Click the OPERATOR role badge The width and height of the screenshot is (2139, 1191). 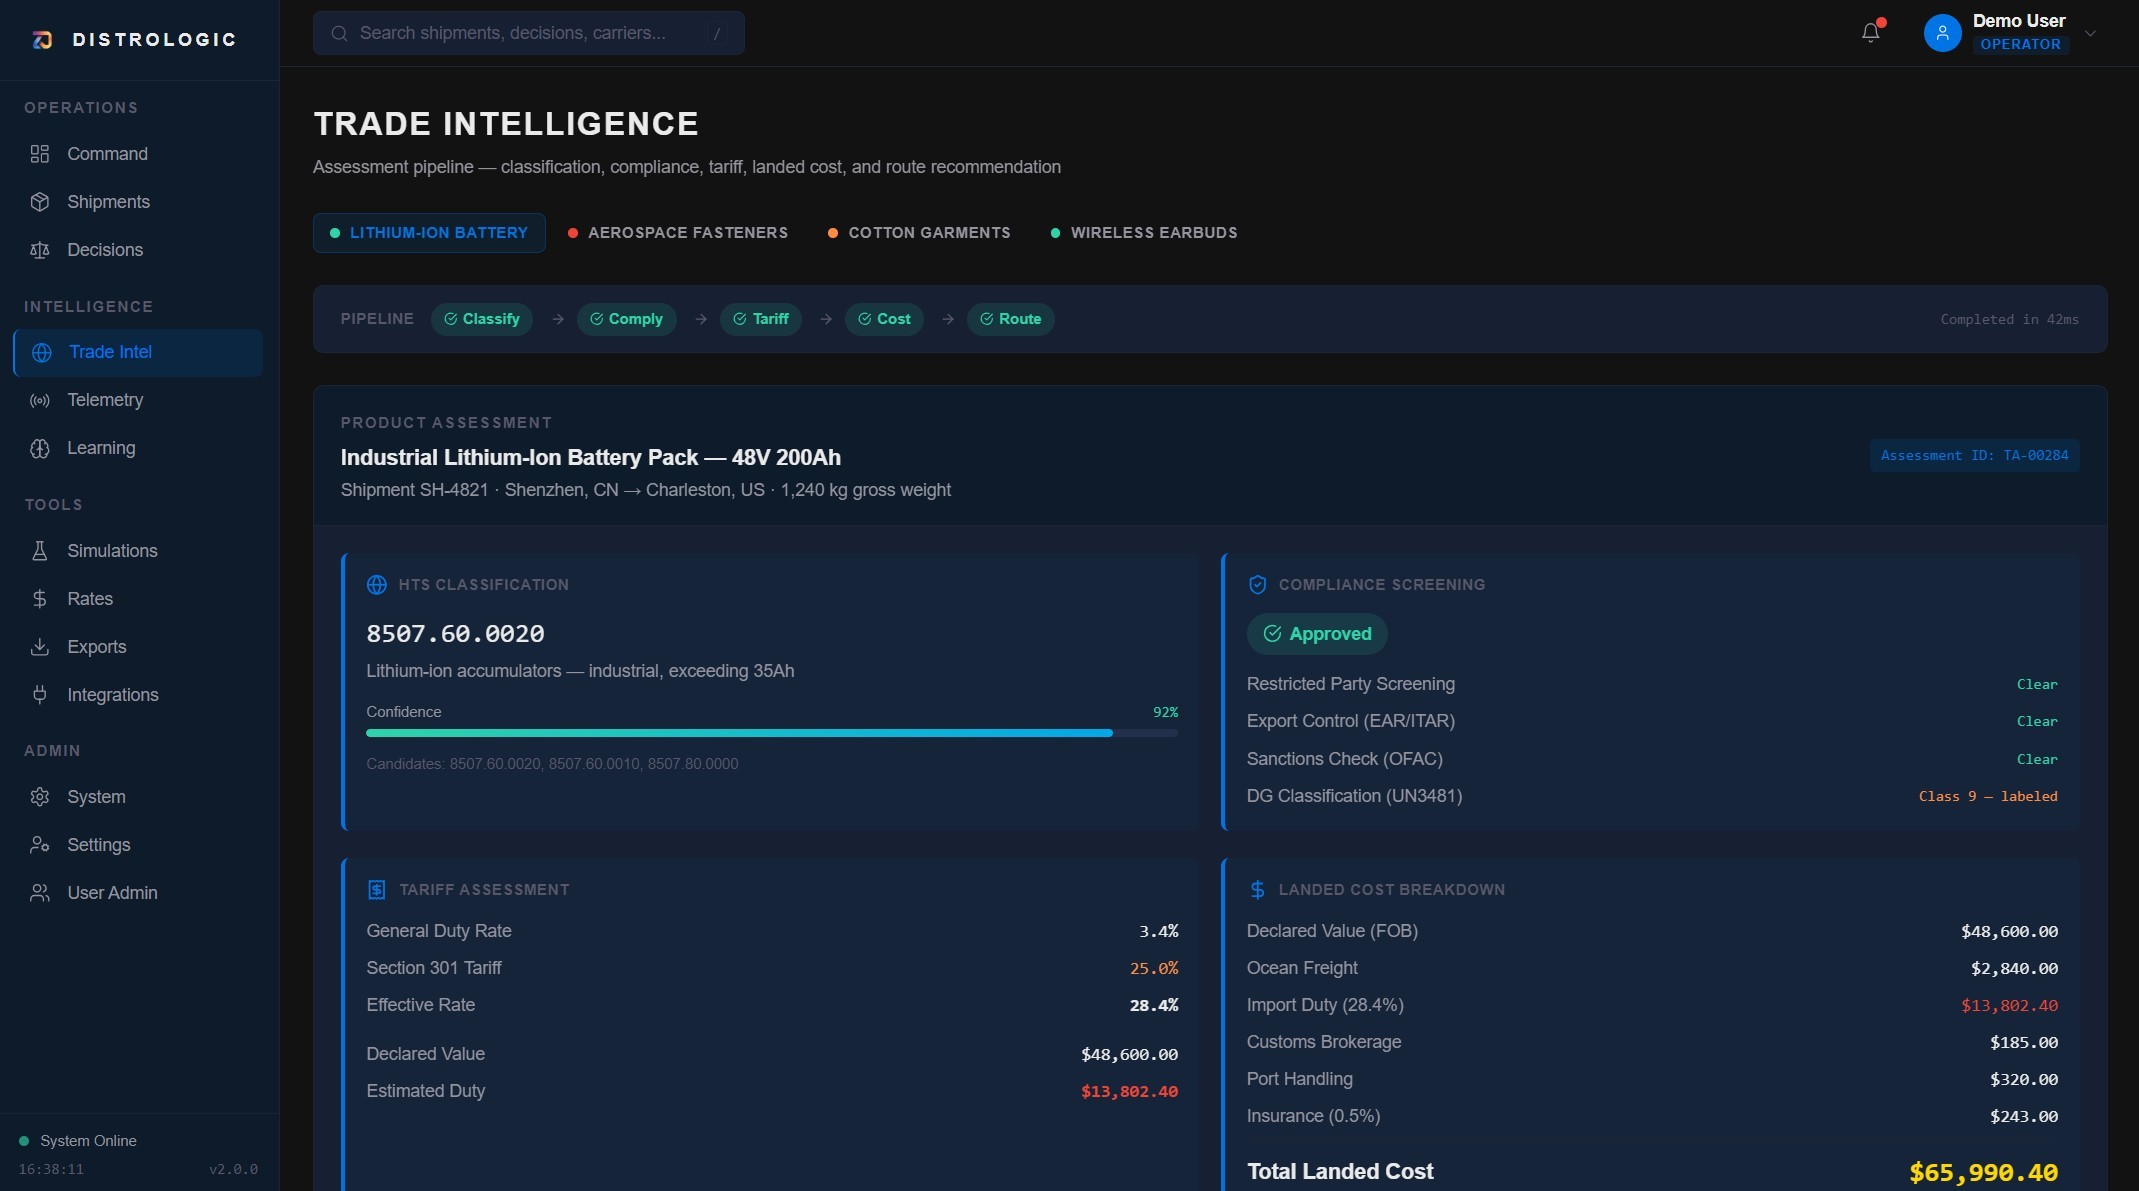(2020, 44)
